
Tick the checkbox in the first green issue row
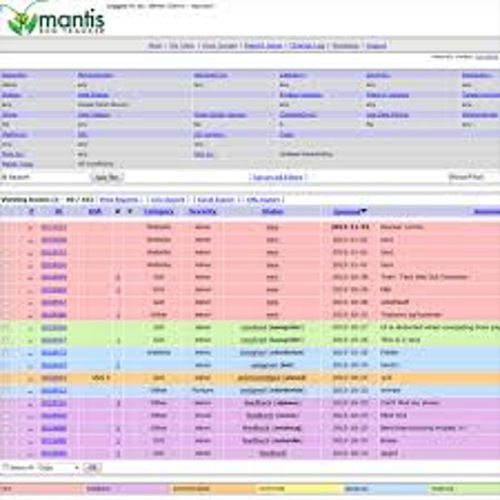tap(6, 328)
